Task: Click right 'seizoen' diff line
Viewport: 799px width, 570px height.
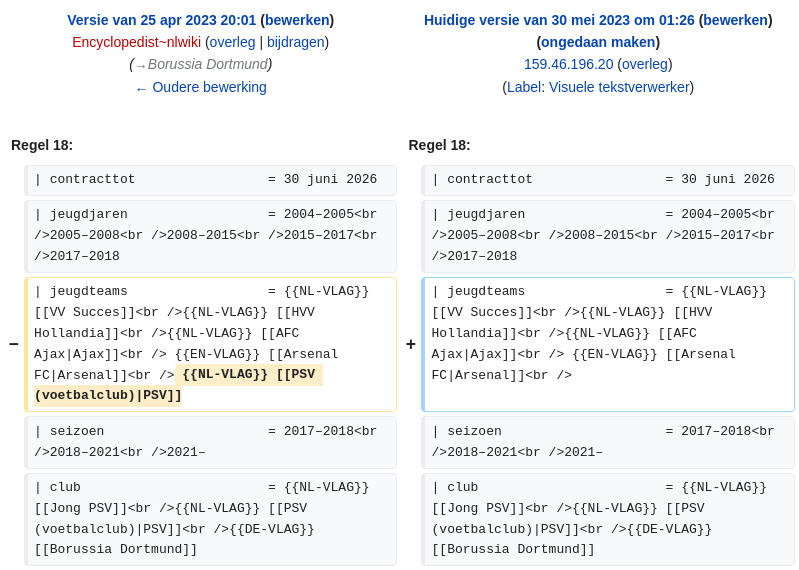Action: click(608, 442)
